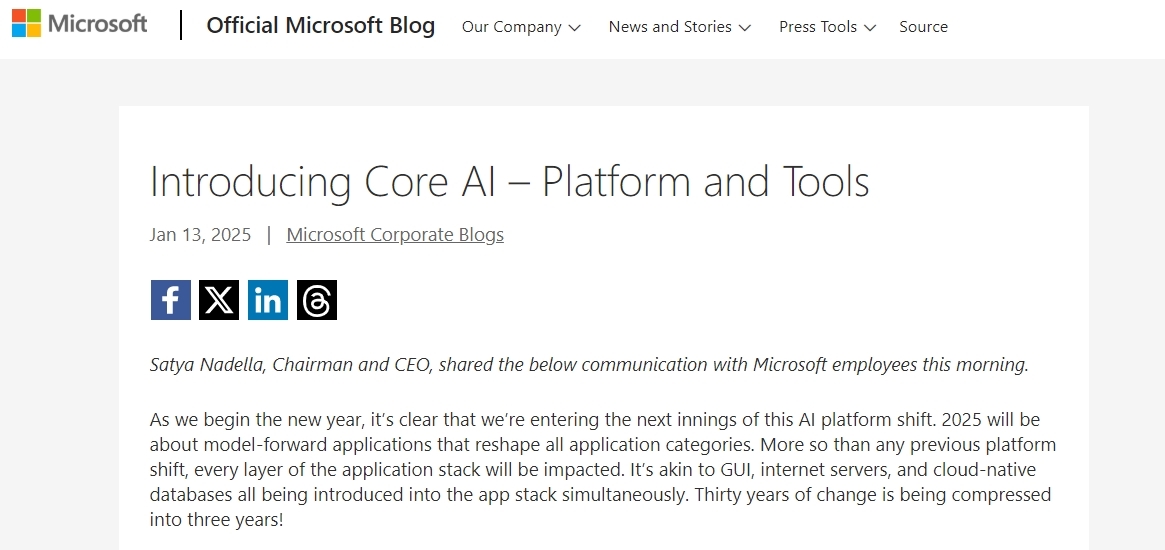The height and width of the screenshot is (550, 1165).
Task: Go to Official Microsoft Blog home
Action: [x=320, y=26]
